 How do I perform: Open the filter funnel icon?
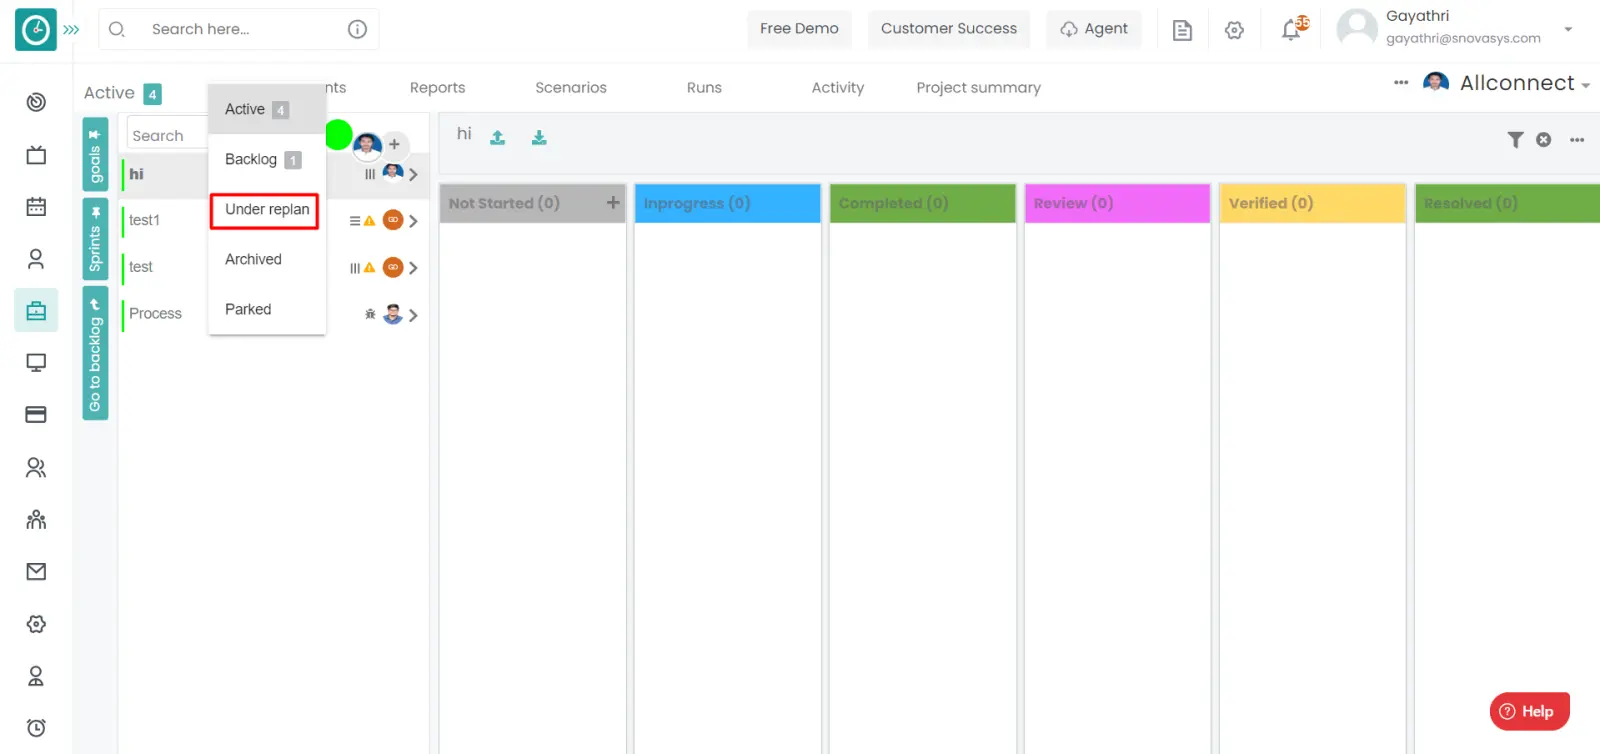1515,140
